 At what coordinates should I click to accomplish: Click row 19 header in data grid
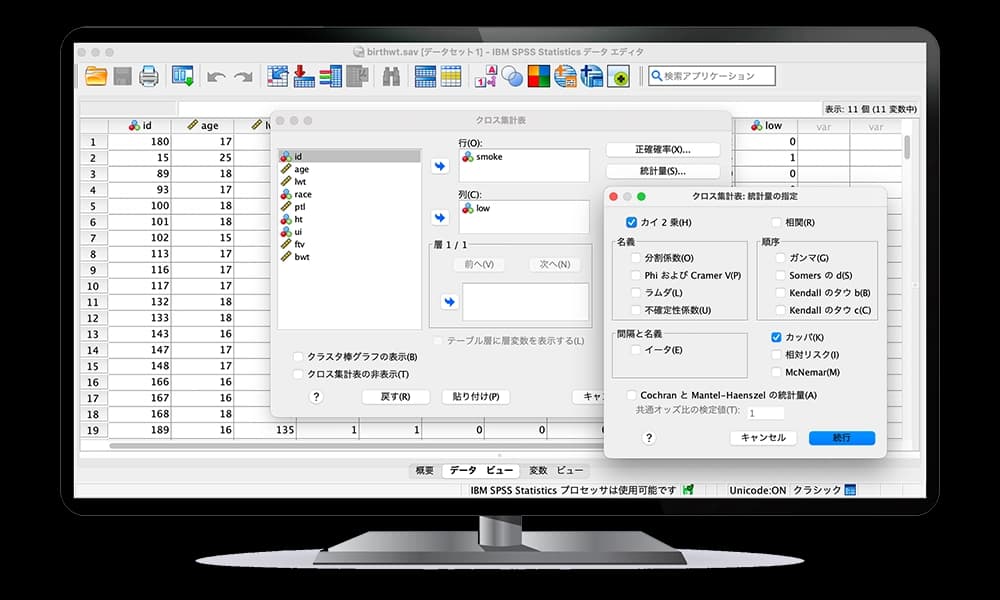[x=93, y=430]
